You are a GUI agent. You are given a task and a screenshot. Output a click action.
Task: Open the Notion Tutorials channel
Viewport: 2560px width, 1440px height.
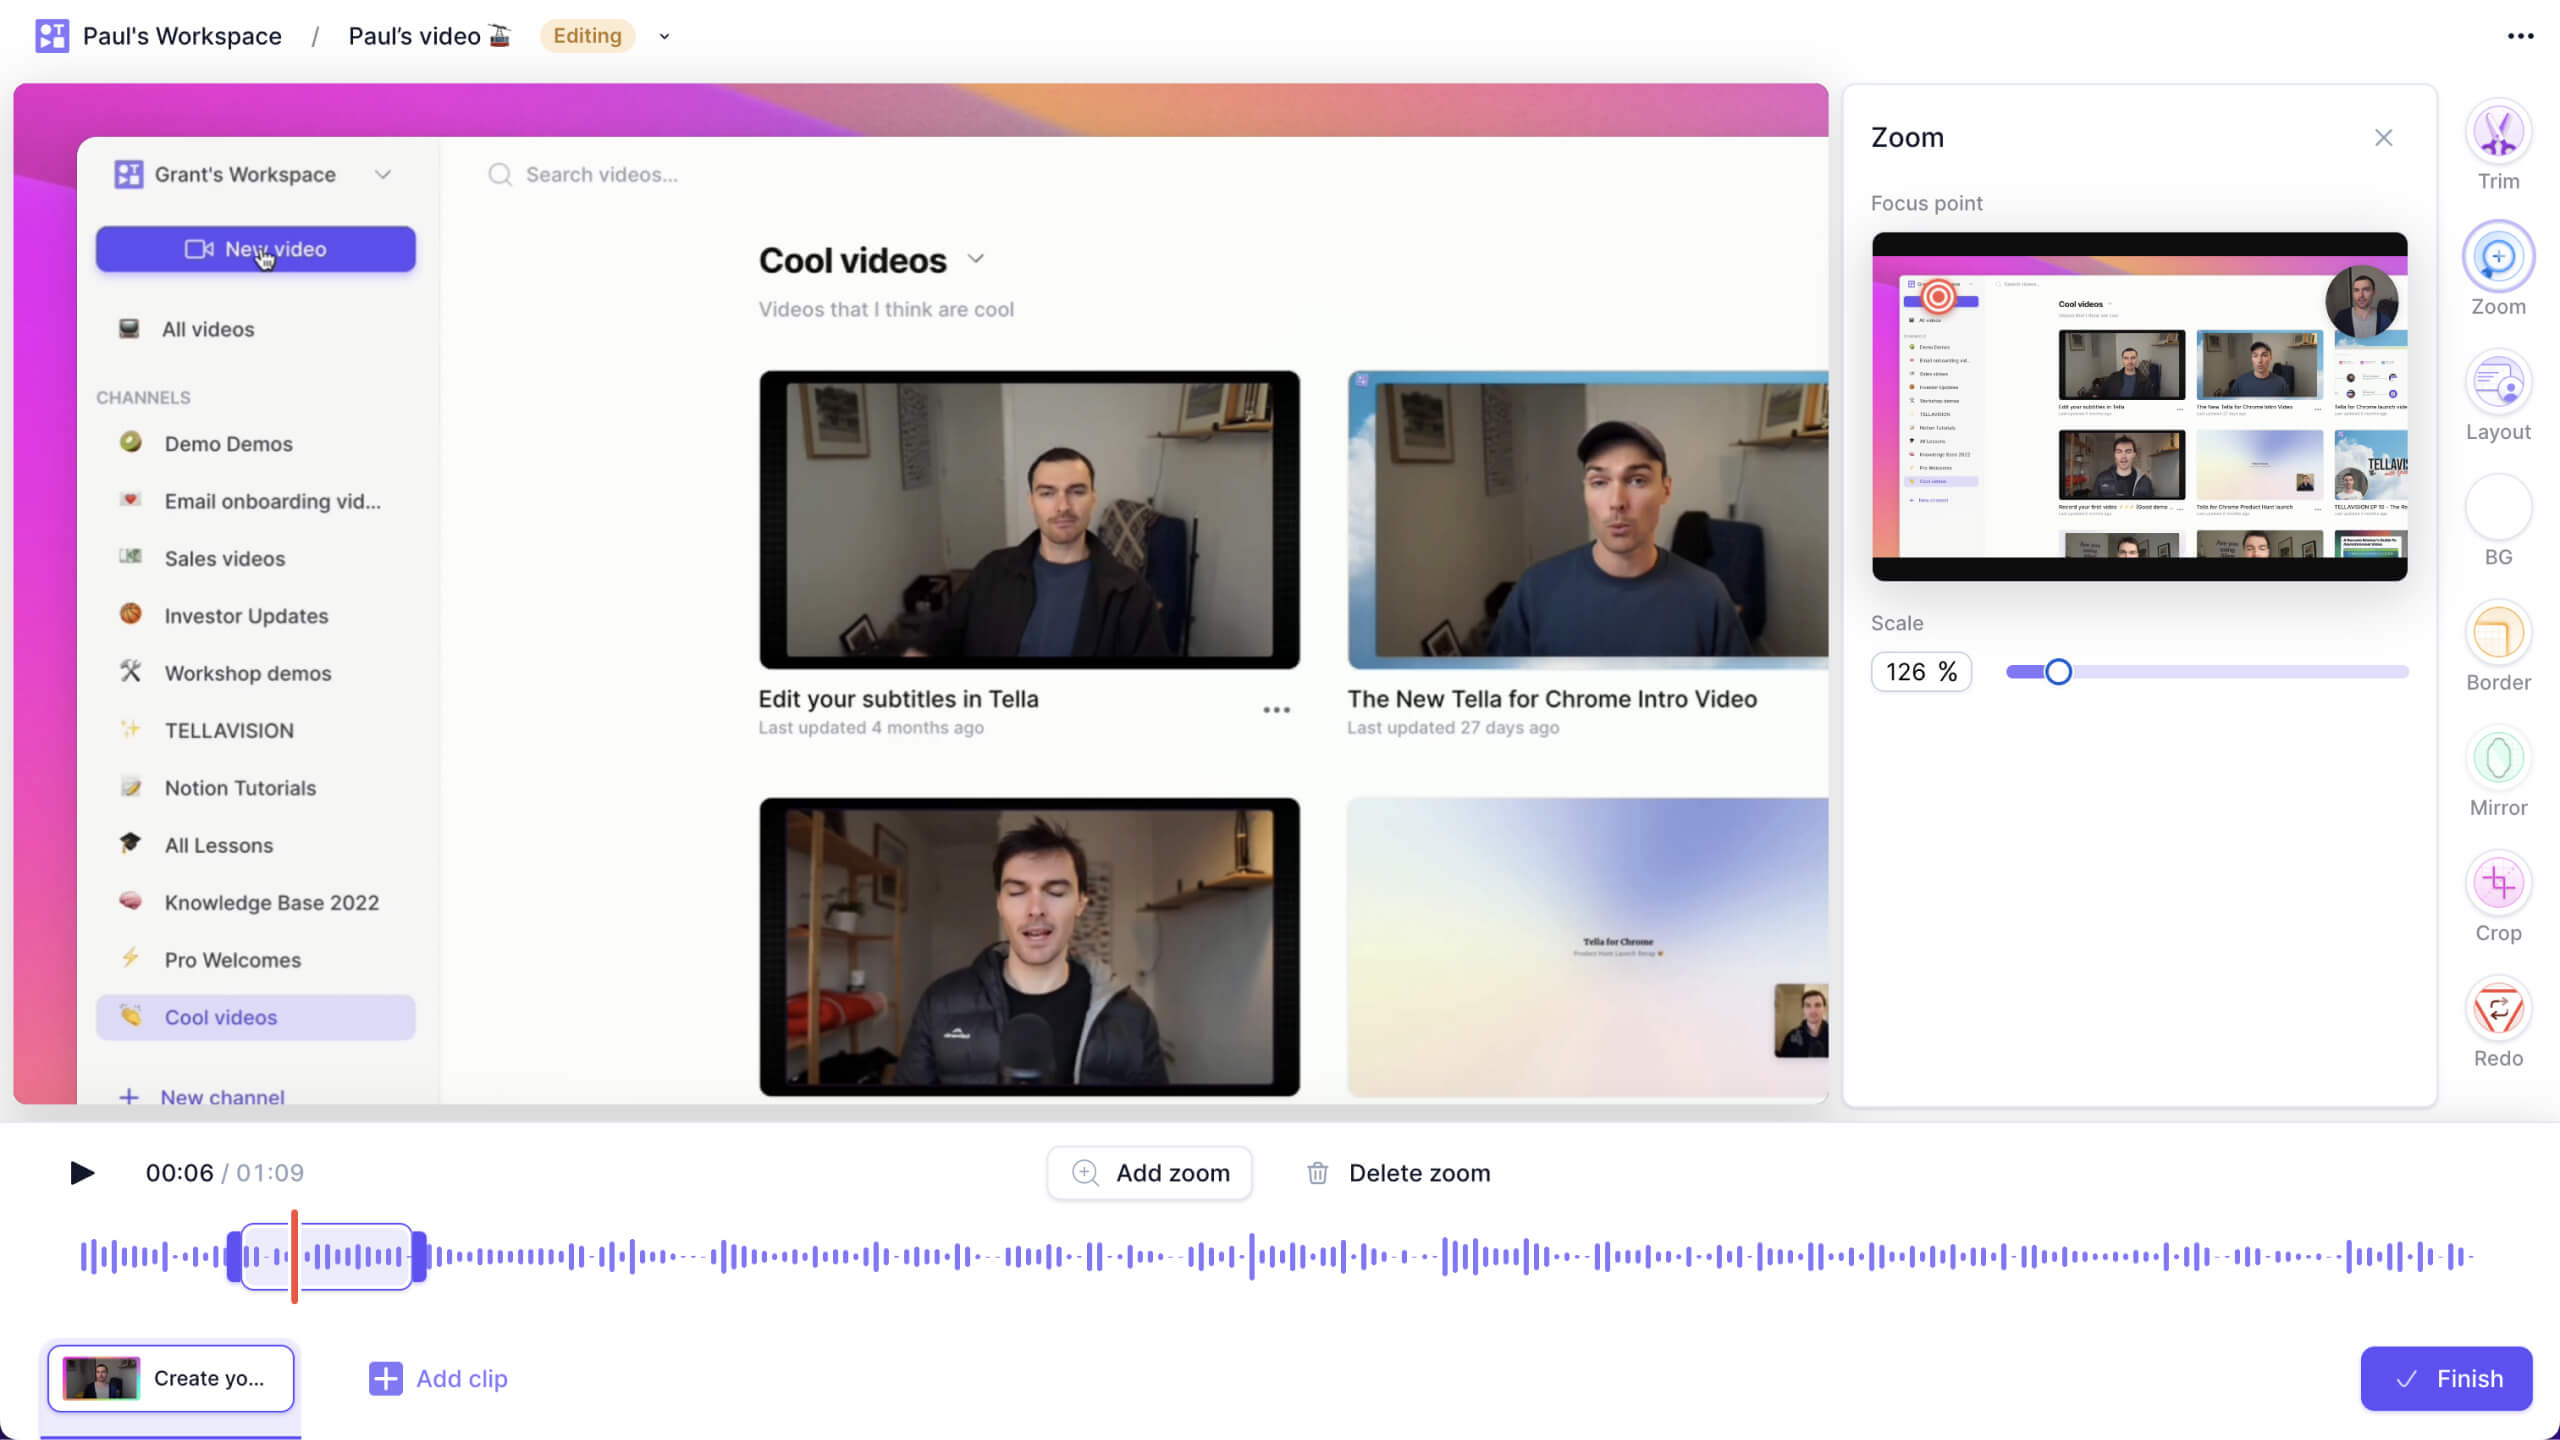[239, 787]
